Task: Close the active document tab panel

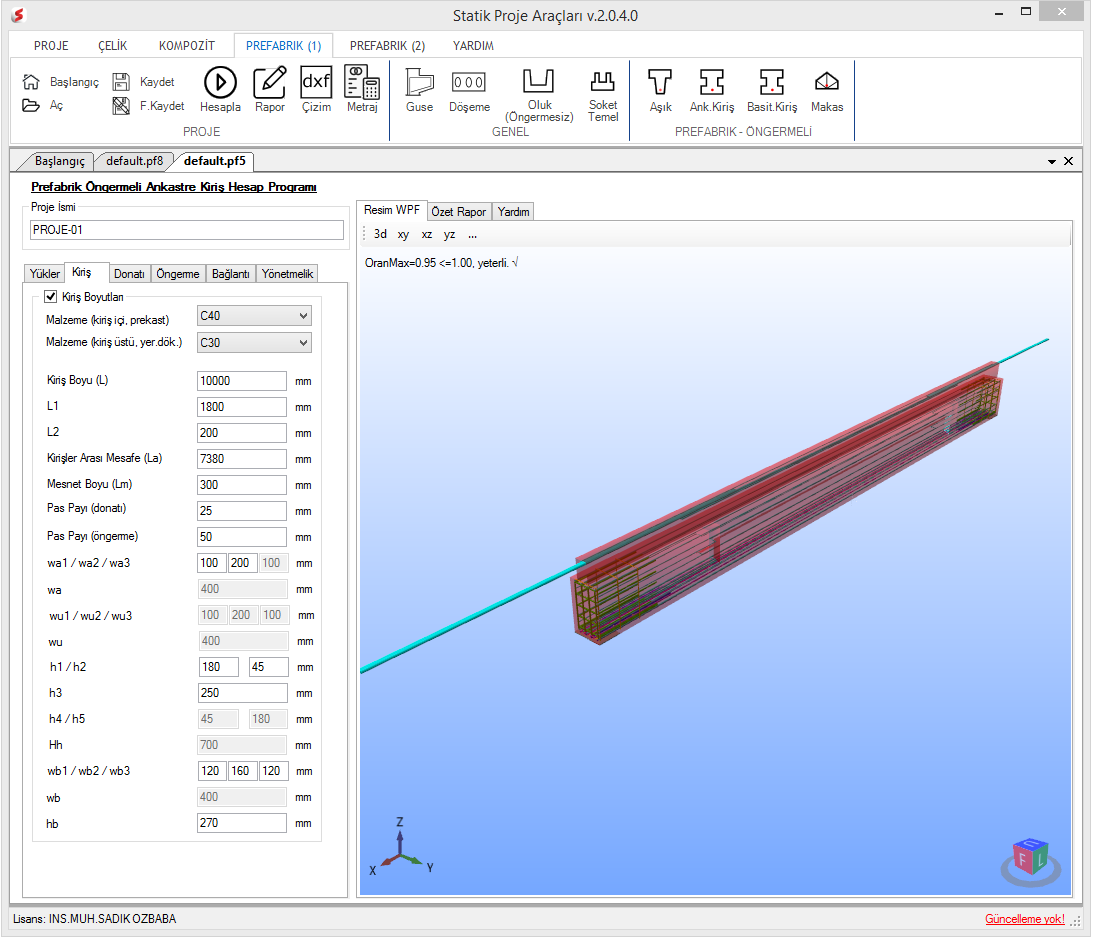Action: click(1069, 162)
